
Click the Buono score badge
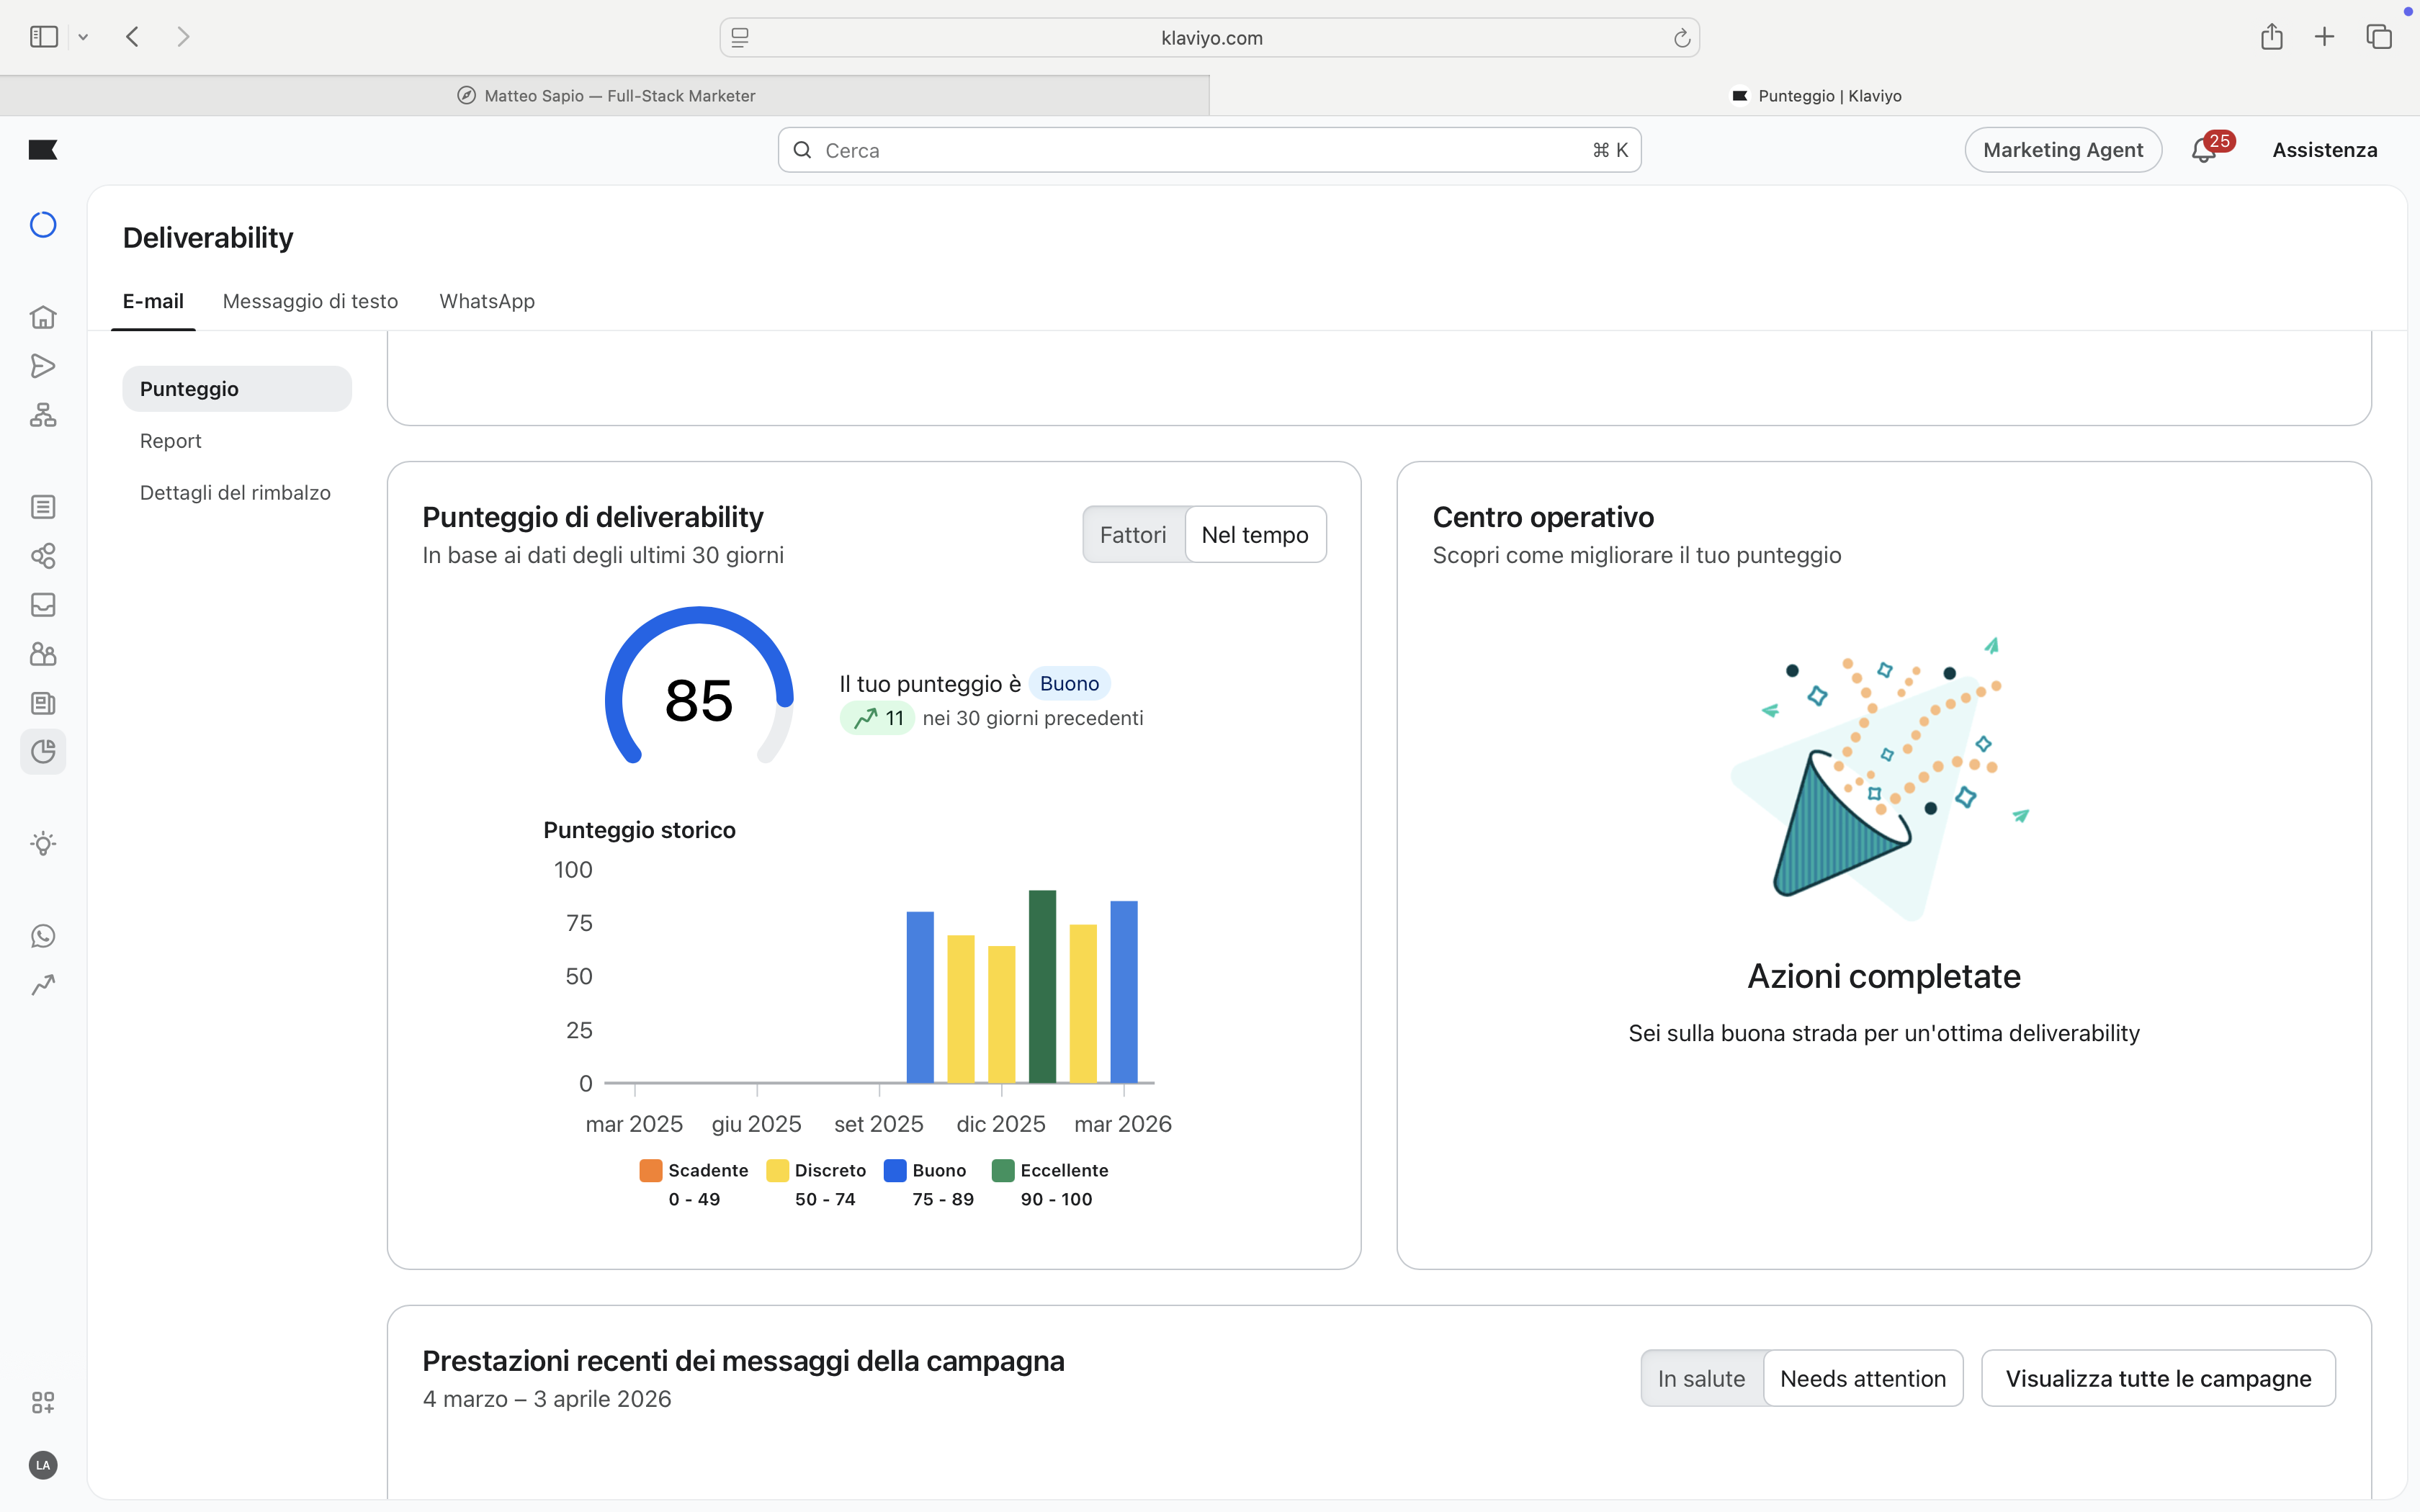point(1069,683)
